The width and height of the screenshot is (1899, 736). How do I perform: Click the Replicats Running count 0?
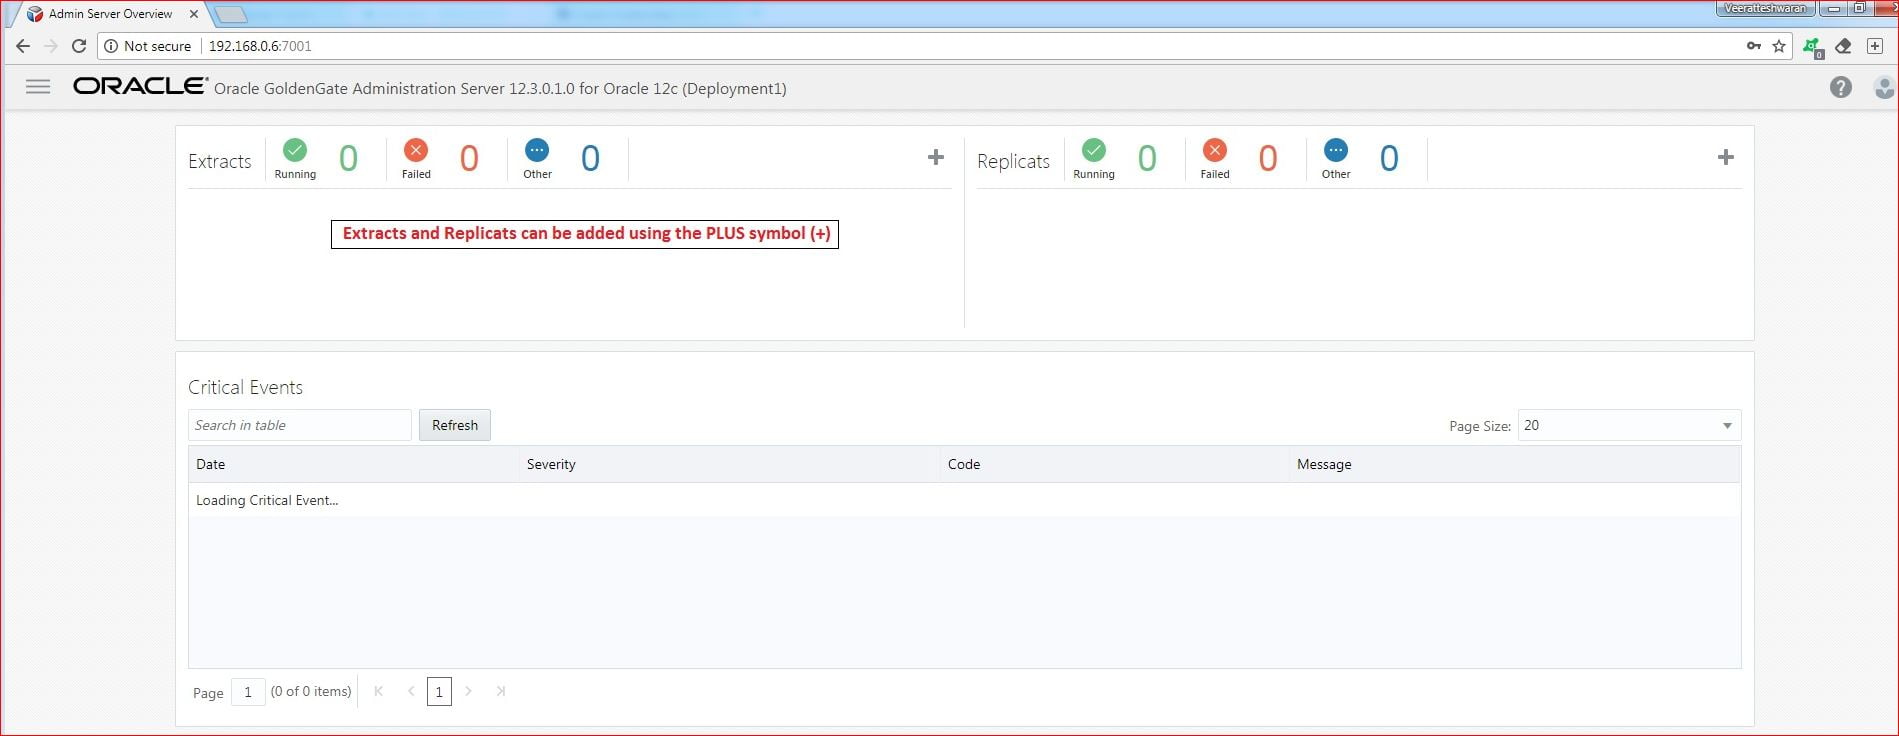tap(1147, 158)
